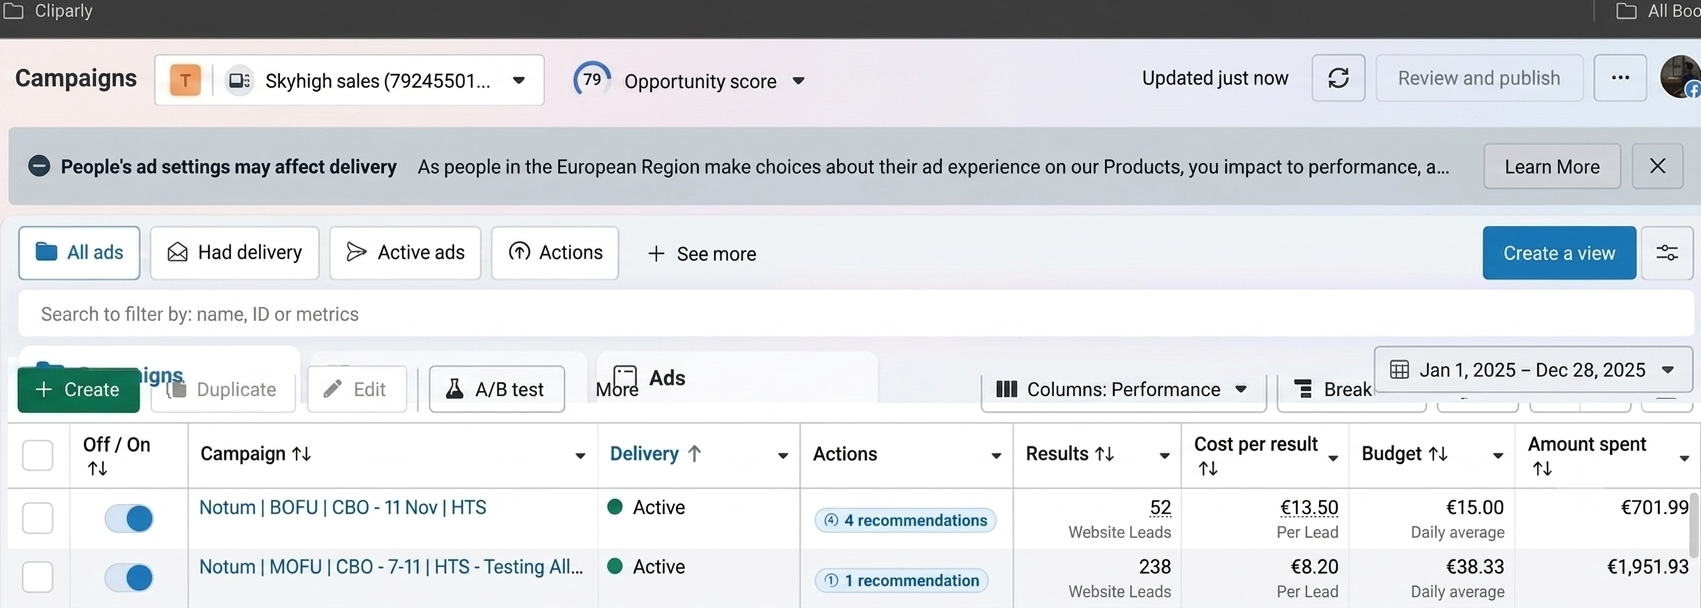Select the Had delivery view tab

(235, 252)
